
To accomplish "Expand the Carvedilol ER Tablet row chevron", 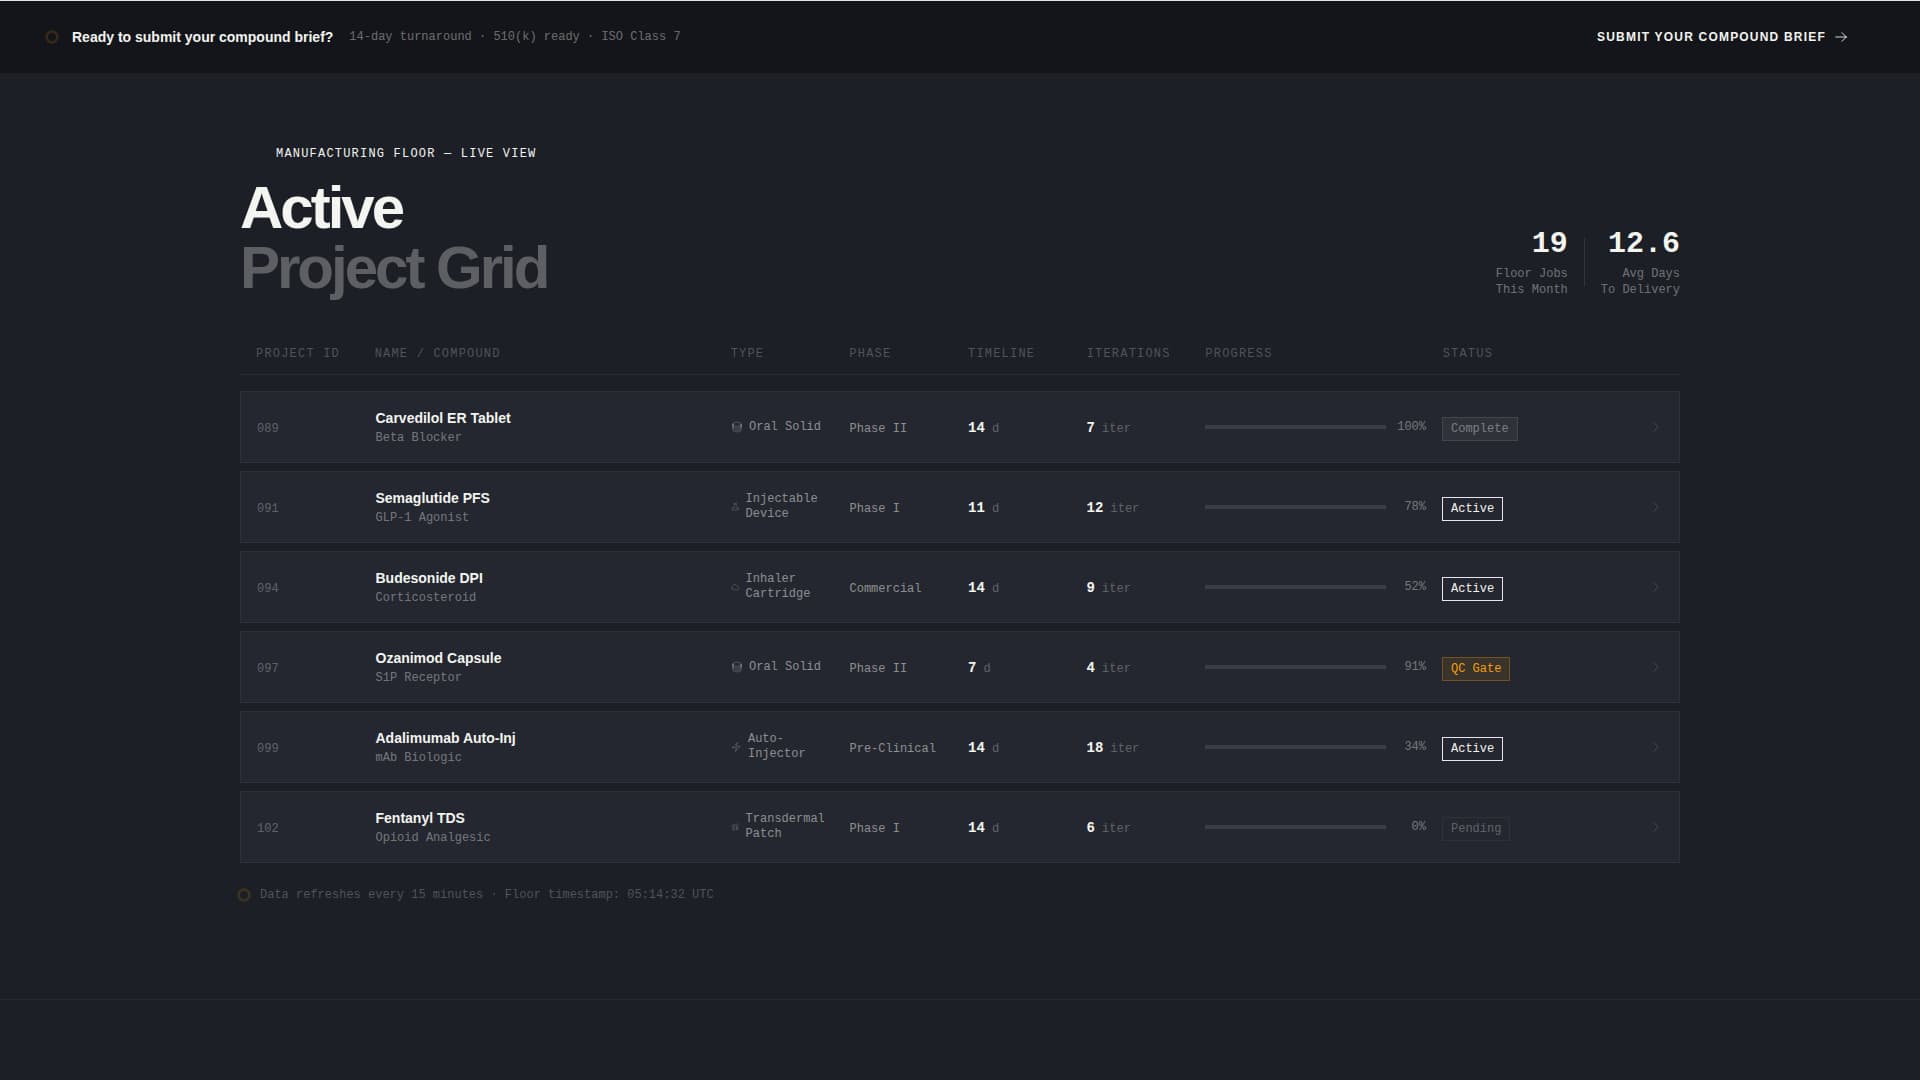I will [1655, 428].
